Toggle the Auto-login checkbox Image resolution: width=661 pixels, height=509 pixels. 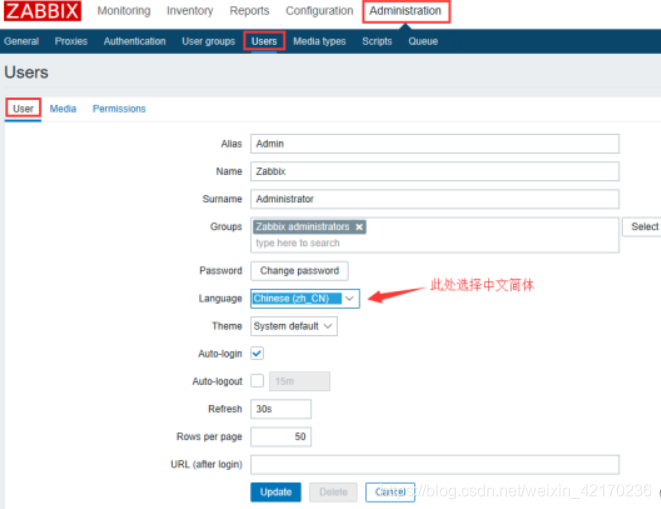point(257,353)
